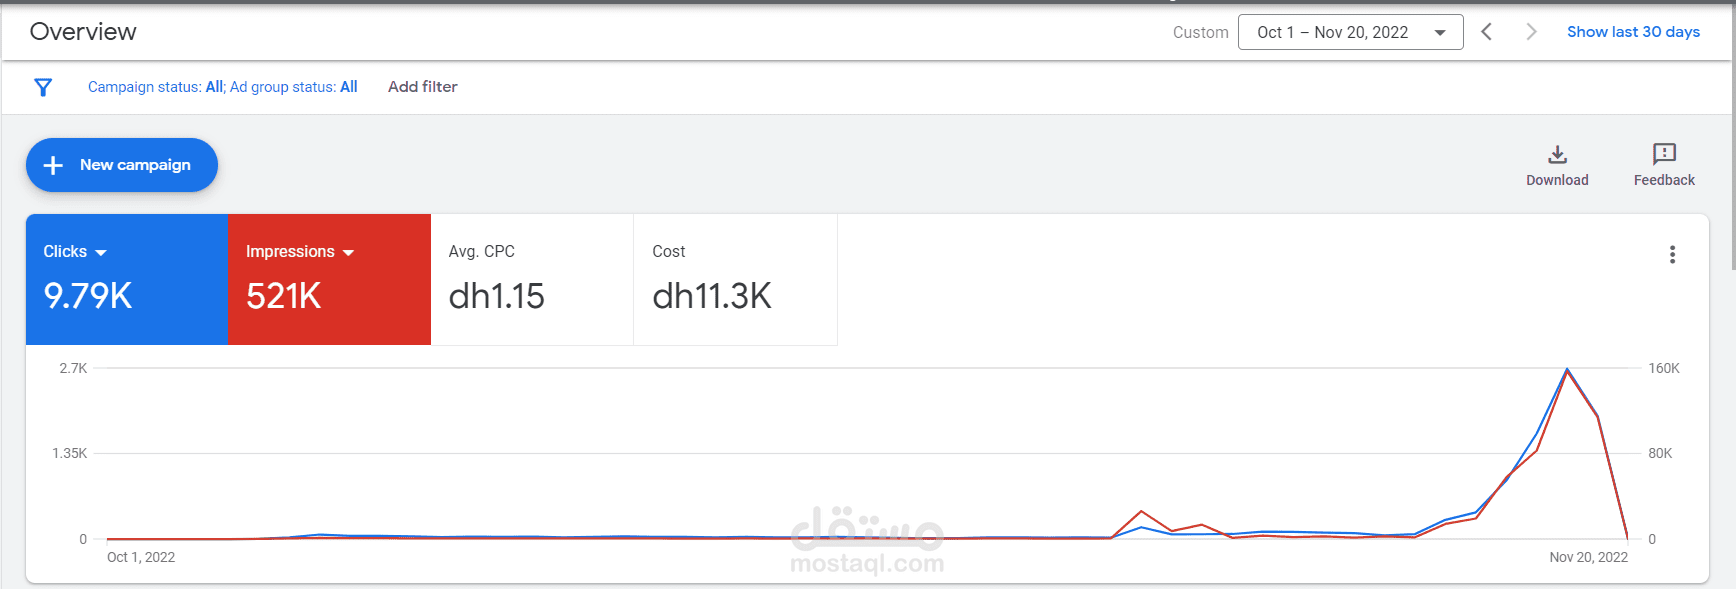Click the Download icon

click(x=1557, y=154)
